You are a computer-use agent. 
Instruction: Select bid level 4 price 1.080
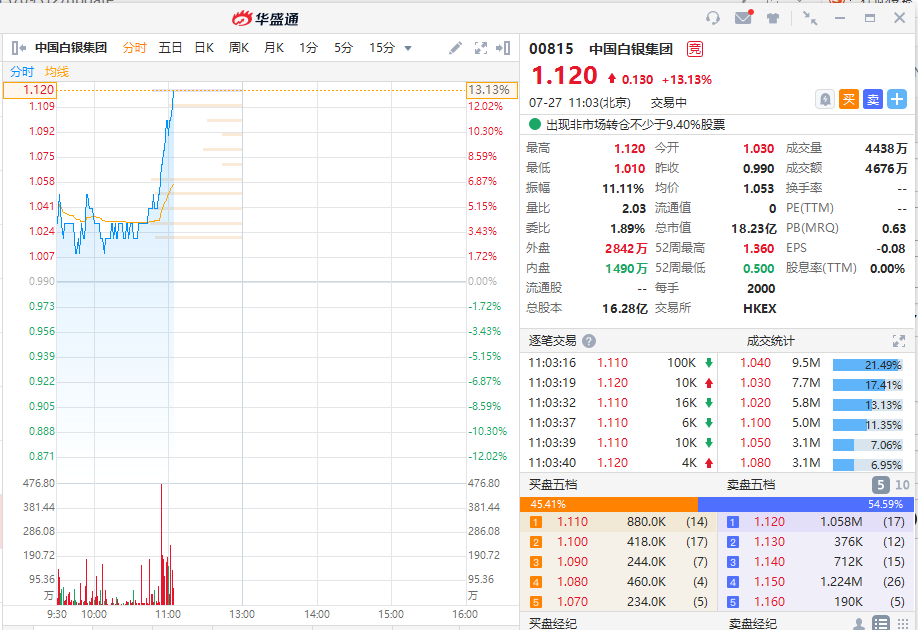[573, 581]
